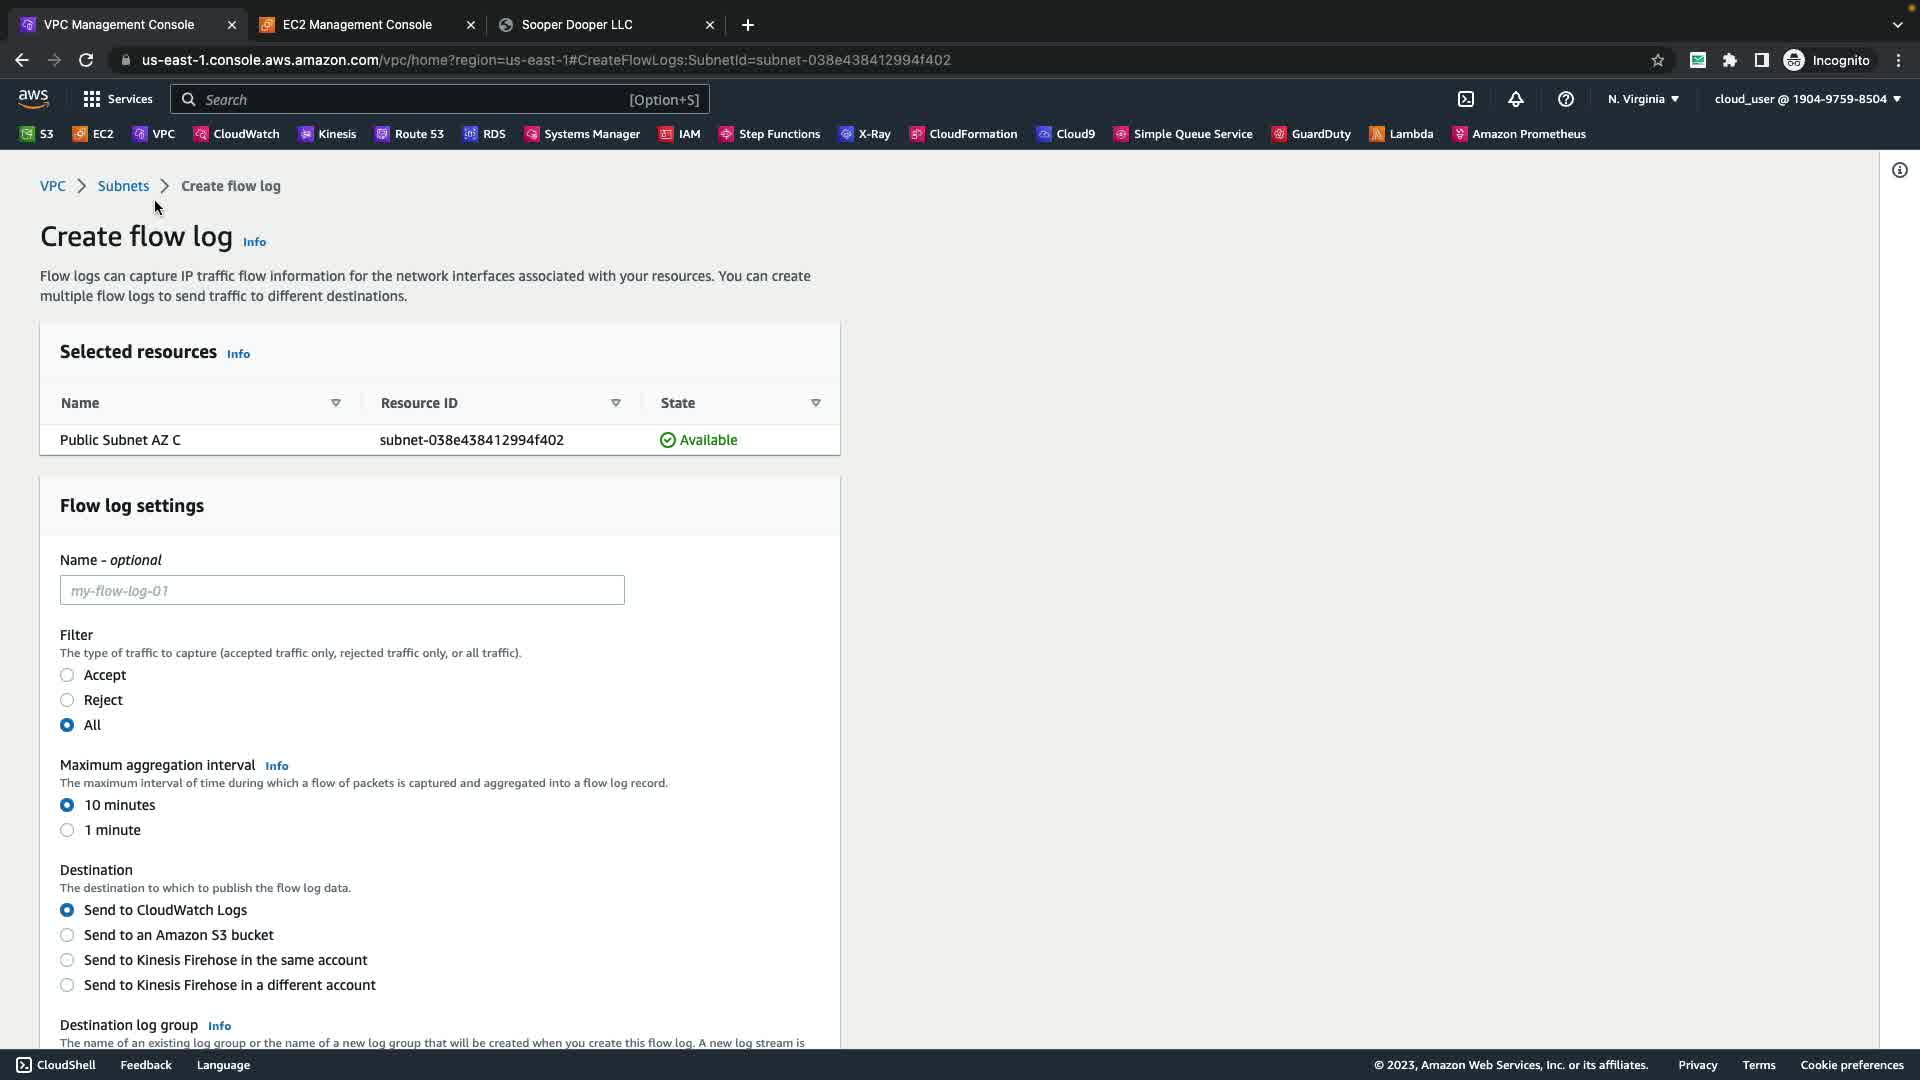1920x1080 pixels.
Task: Open the cloud_user account dropdown
Action: (x=1807, y=99)
